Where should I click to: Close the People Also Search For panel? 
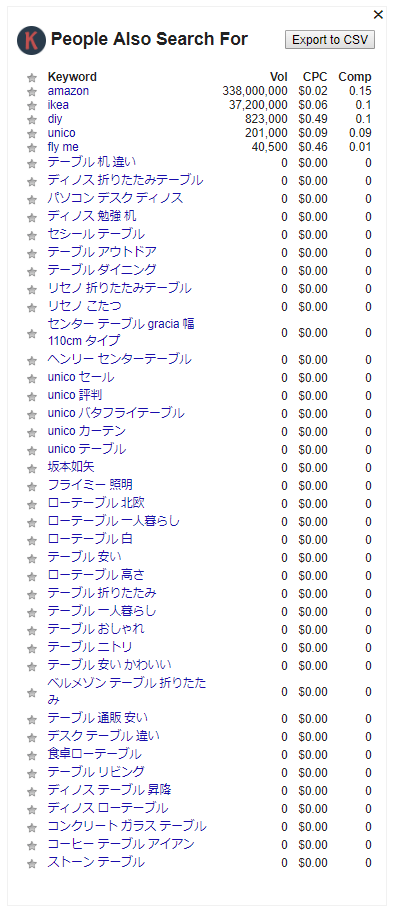click(378, 15)
